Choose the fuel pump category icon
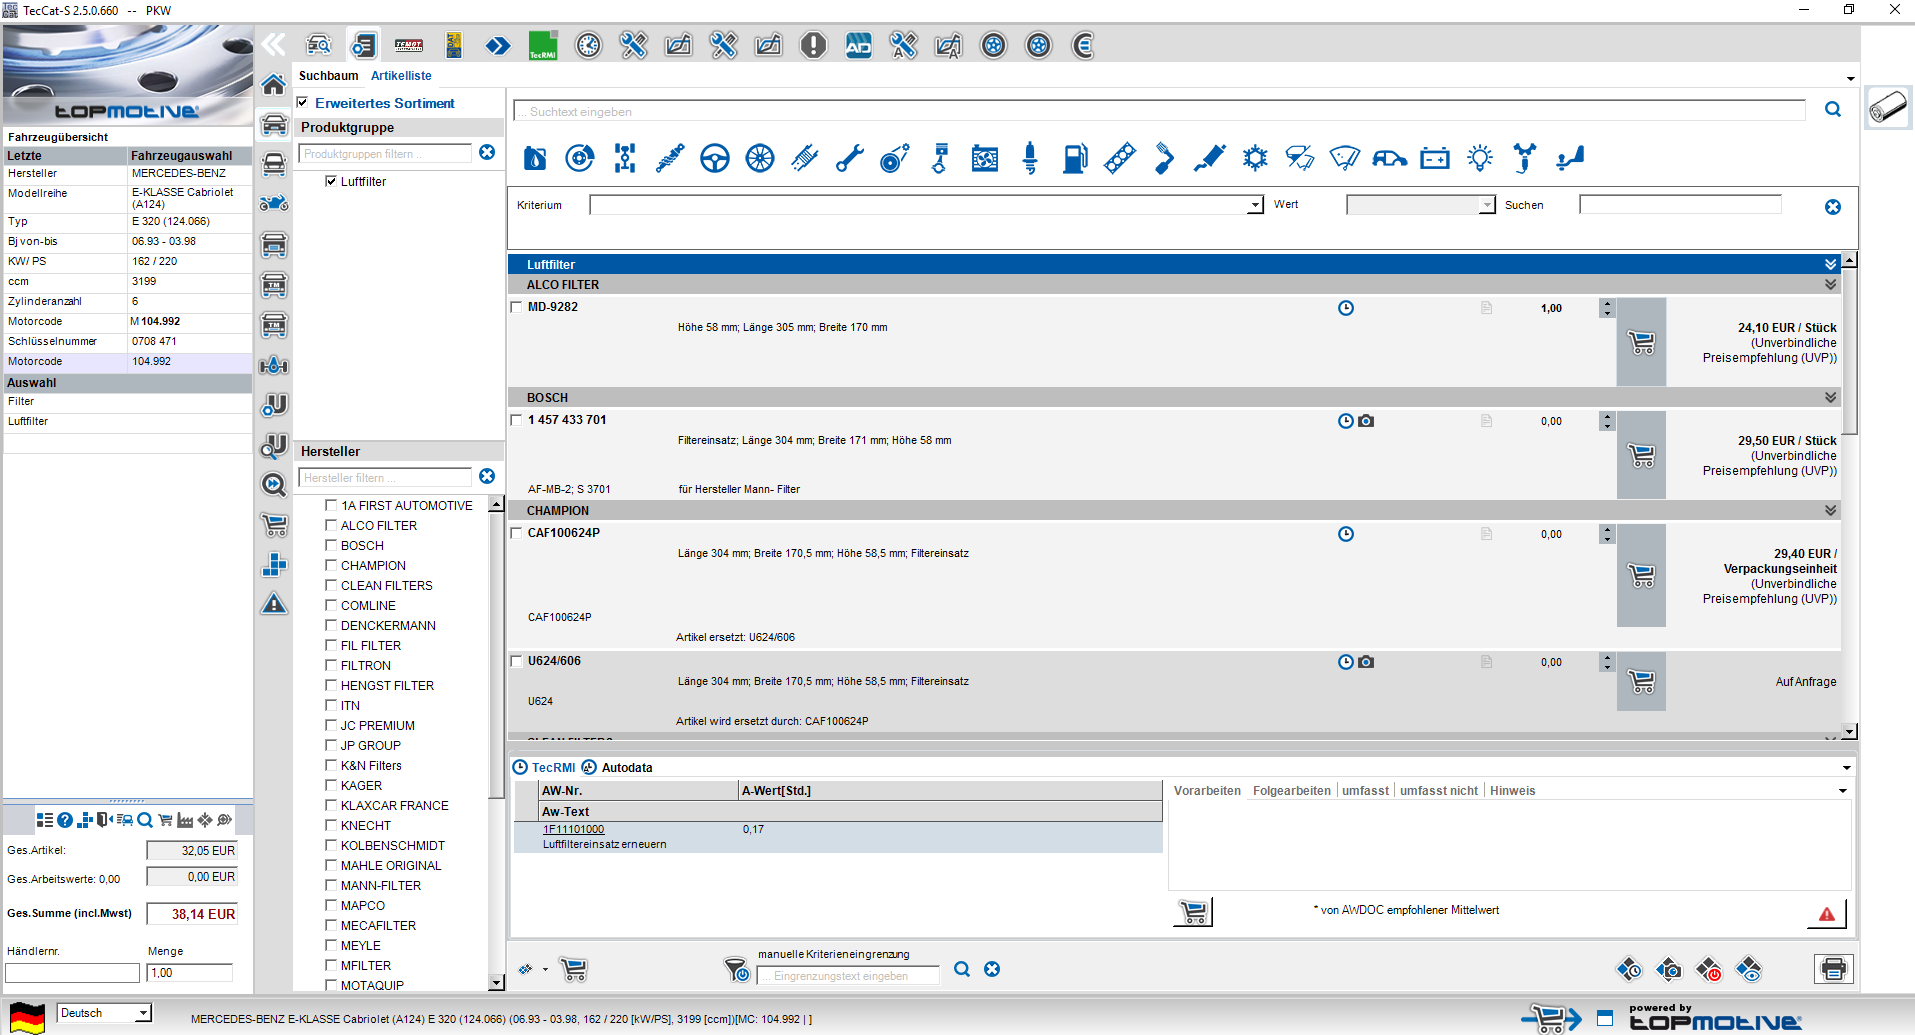This screenshot has height=1035, width=1915. 1075,158
